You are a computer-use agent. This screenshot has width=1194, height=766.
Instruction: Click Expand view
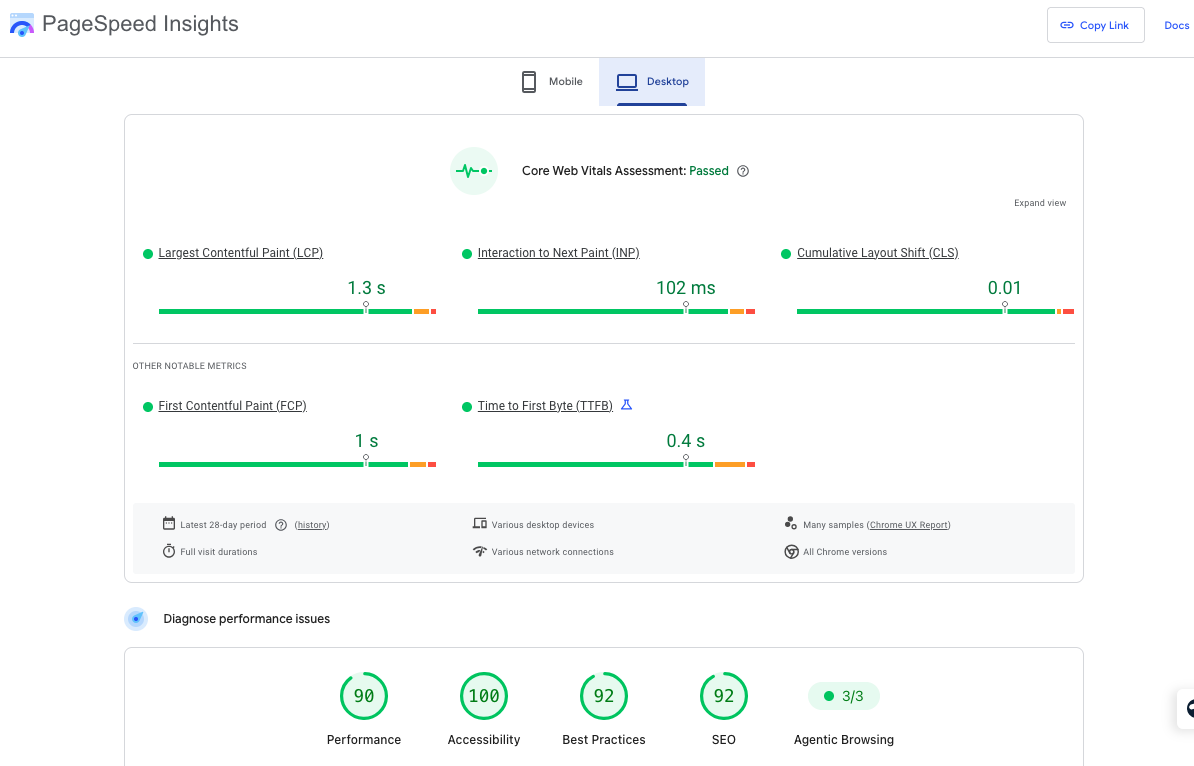[1039, 203]
